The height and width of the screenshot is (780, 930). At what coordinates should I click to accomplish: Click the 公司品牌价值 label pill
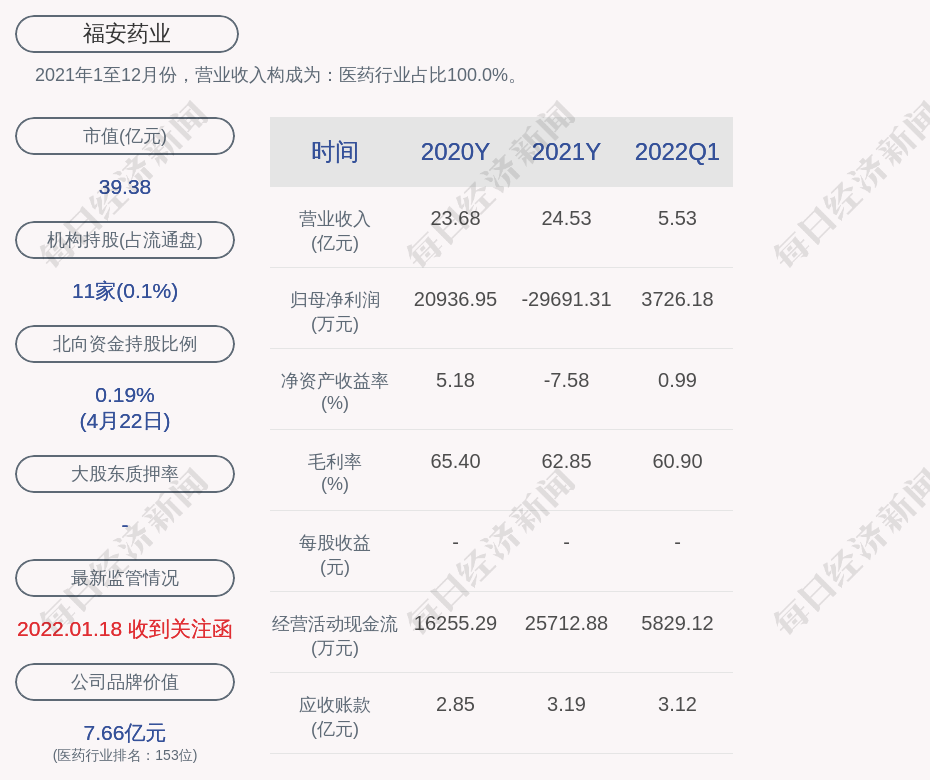pyautogui.click(x=125, y=682)
